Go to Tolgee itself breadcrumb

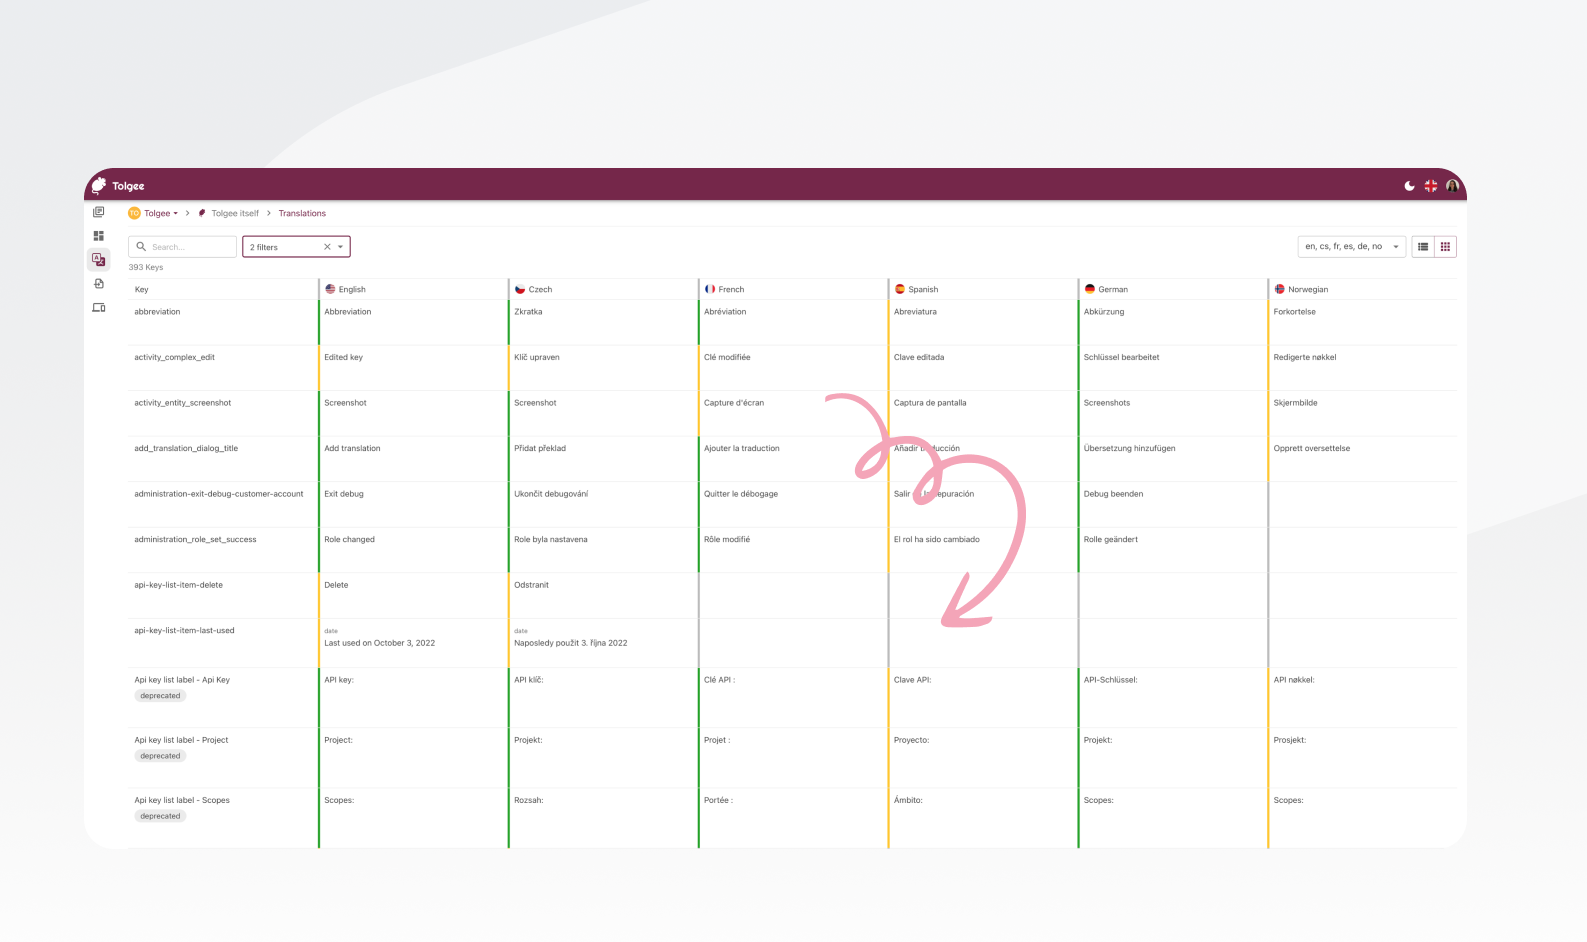coord(234,213)
